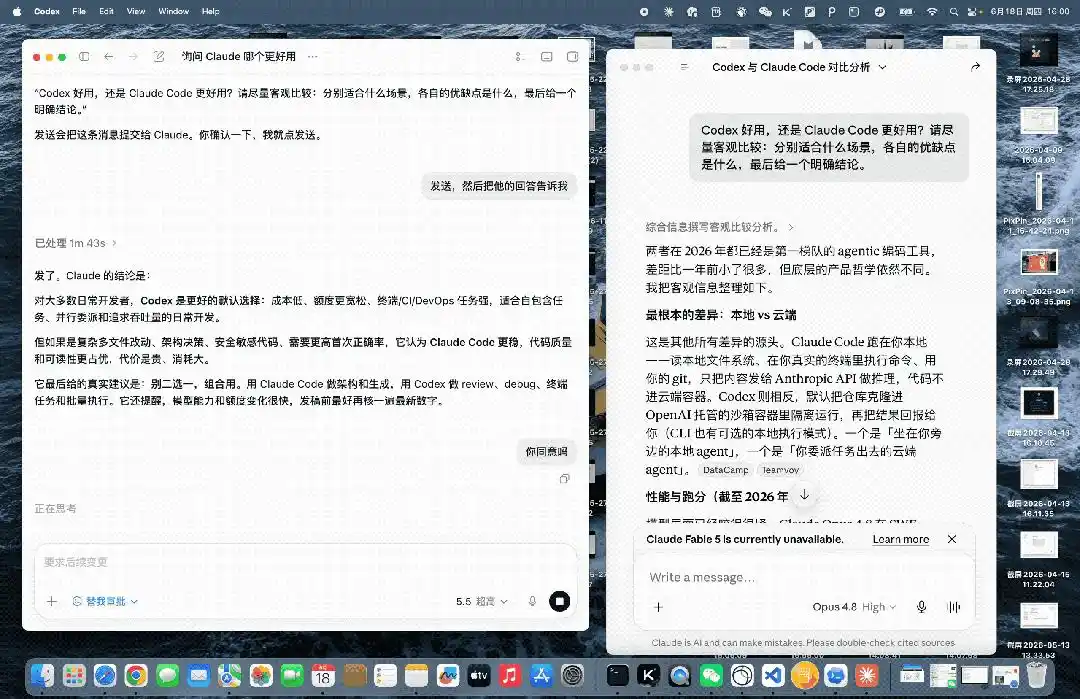This screenshot has width=1080, height=699.
Task: Focus the 'Write a message...' field in Claude
Action: 804,577
